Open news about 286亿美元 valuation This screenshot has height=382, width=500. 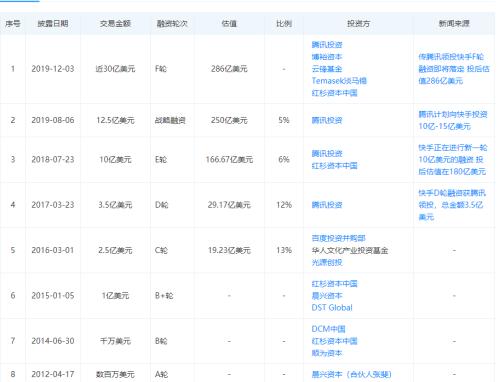[x=454, y=69]
